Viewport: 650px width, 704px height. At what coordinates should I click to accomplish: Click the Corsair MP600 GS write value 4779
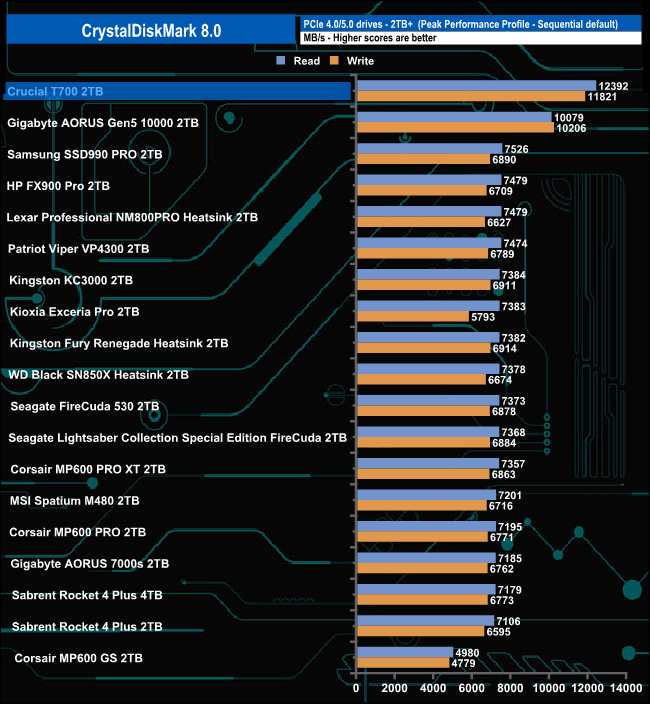click(463, 663)
